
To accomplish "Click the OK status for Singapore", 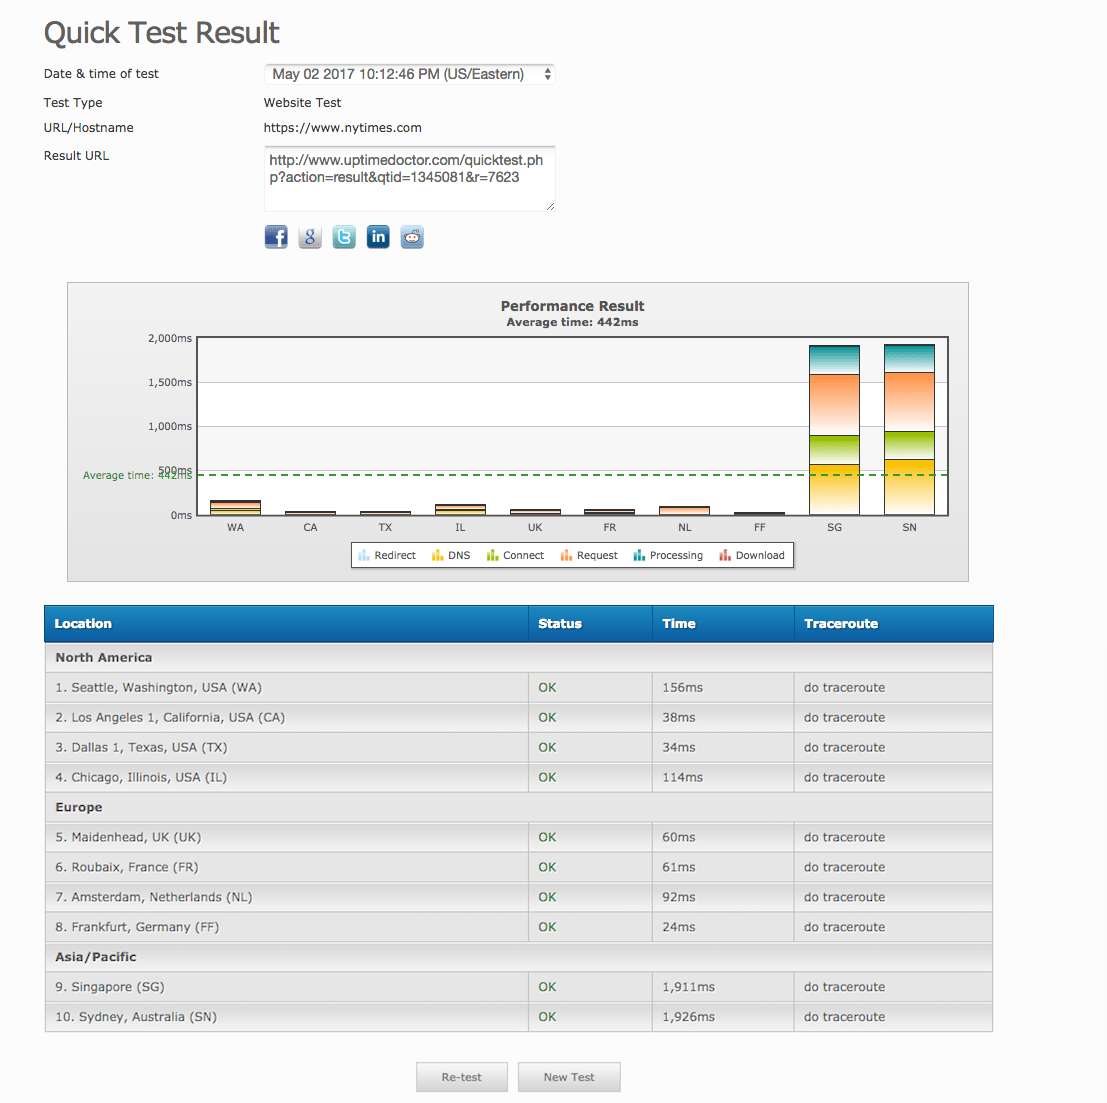I will coord(547,987).
